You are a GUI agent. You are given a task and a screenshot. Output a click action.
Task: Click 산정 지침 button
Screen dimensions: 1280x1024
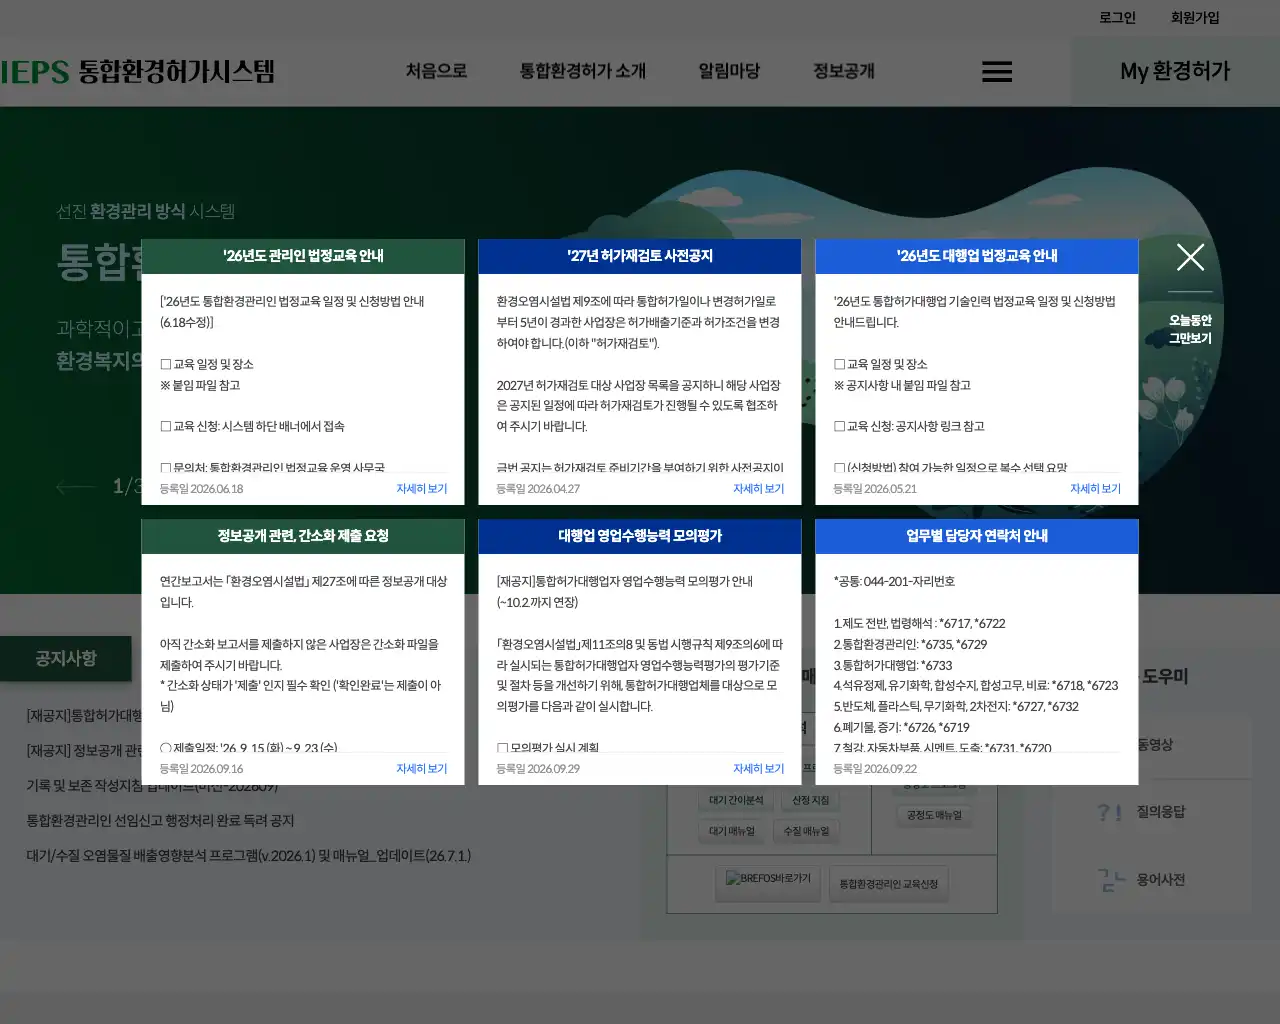click(x=810, y=800)
